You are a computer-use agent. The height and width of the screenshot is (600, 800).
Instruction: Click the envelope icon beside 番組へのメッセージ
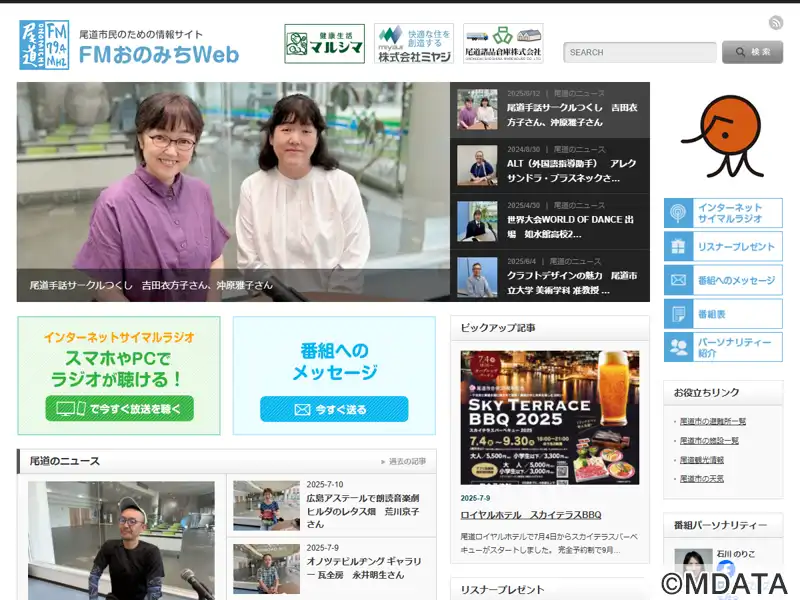pyautogui.click(x=678, y=280)
